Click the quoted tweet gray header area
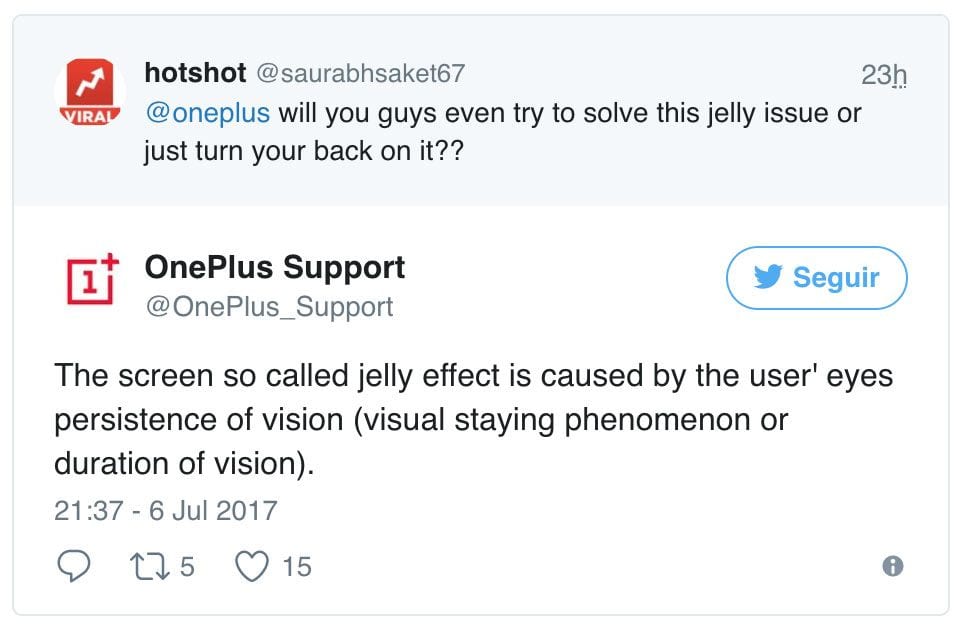 click(x=481, y=111)
